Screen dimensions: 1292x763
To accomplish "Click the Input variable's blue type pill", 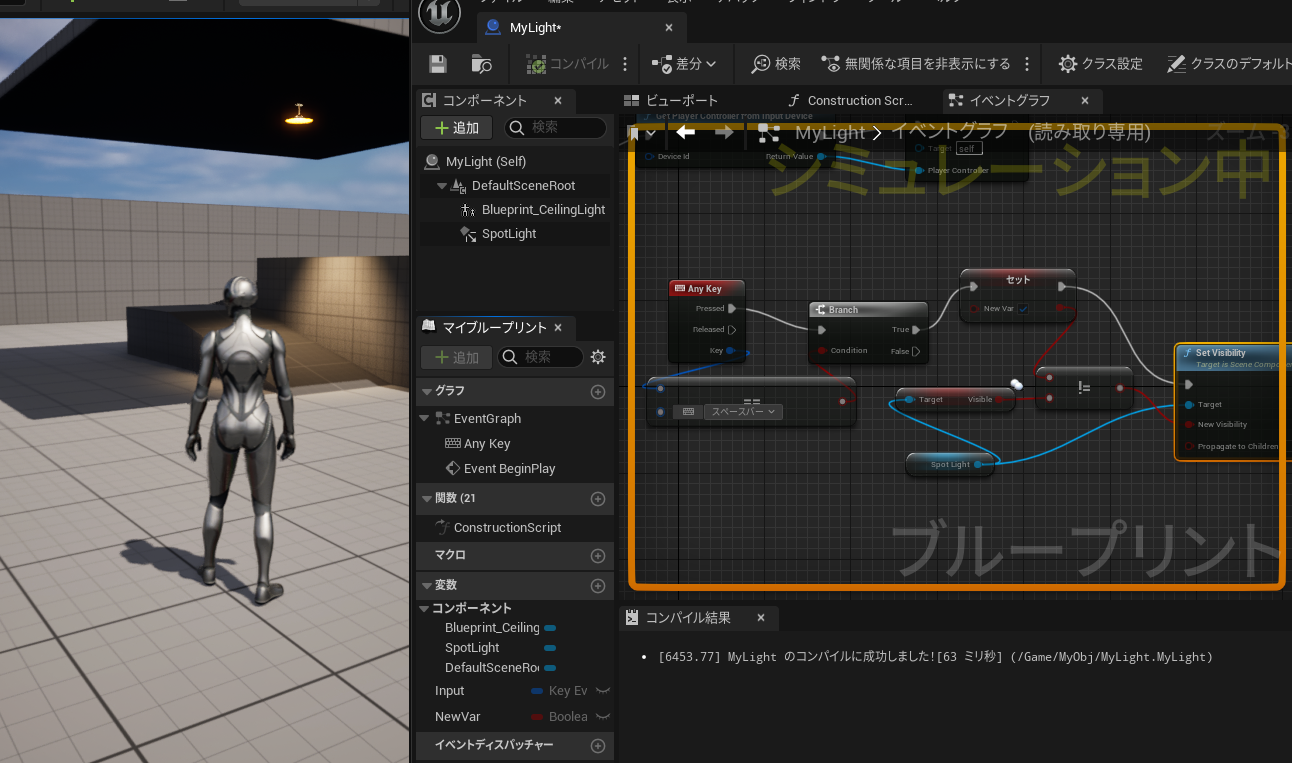I will [538, 691].
